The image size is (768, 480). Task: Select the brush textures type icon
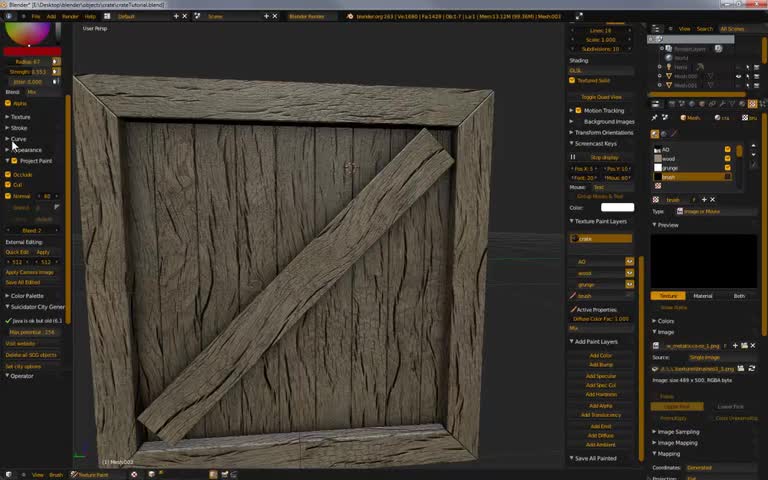[x=674, y=134]
